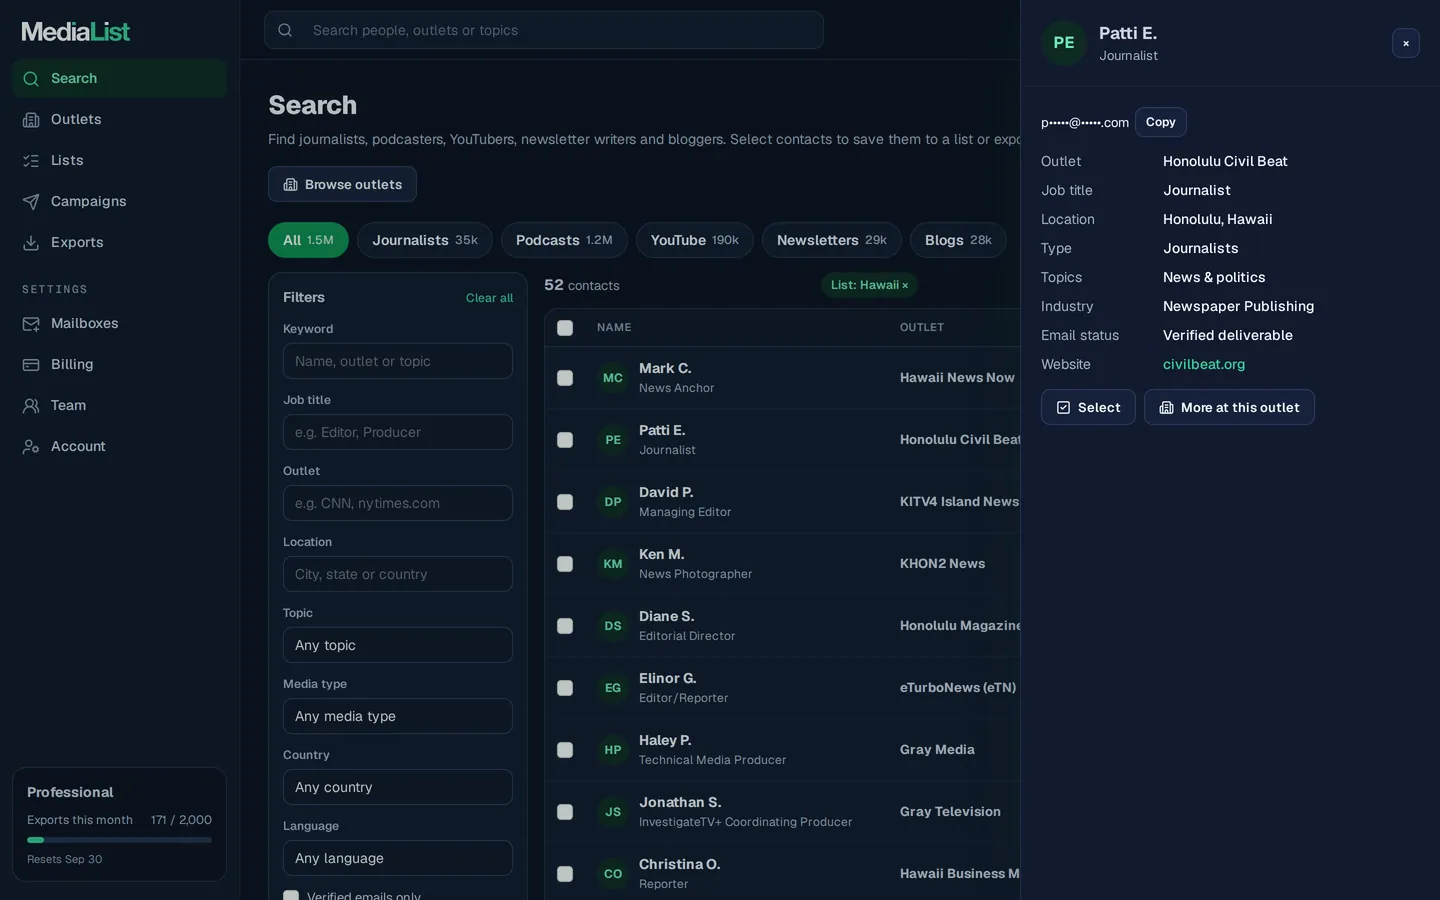Viewport: 1440px width, 900px height.
Task: Select Haley P.'s checkbox
Action: [565, 750]
